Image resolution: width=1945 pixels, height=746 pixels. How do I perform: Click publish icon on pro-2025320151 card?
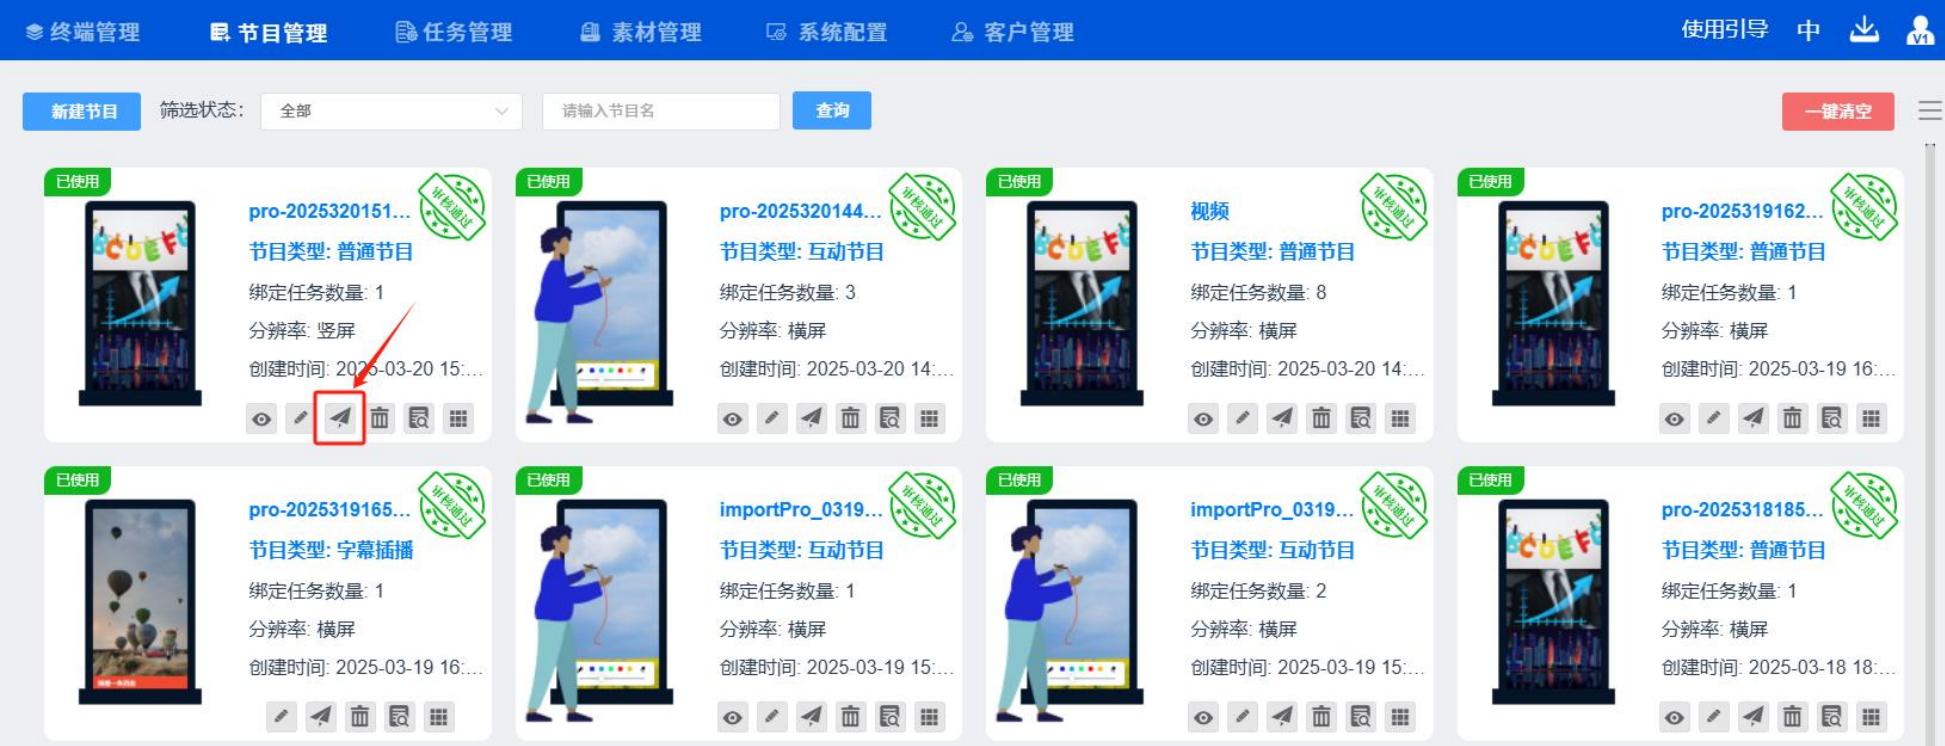[340, 418]
